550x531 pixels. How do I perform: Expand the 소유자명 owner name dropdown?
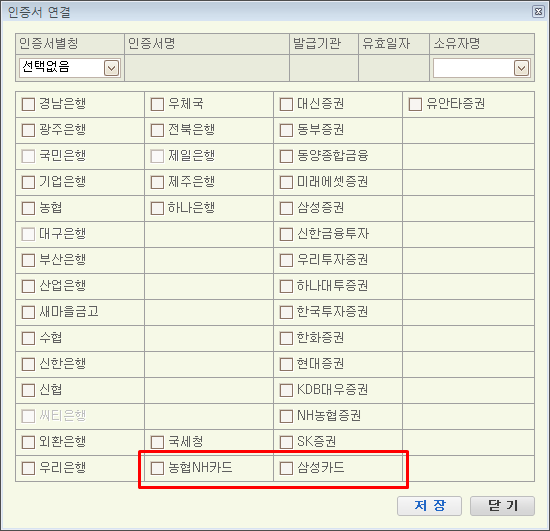[x=521, y=68]
